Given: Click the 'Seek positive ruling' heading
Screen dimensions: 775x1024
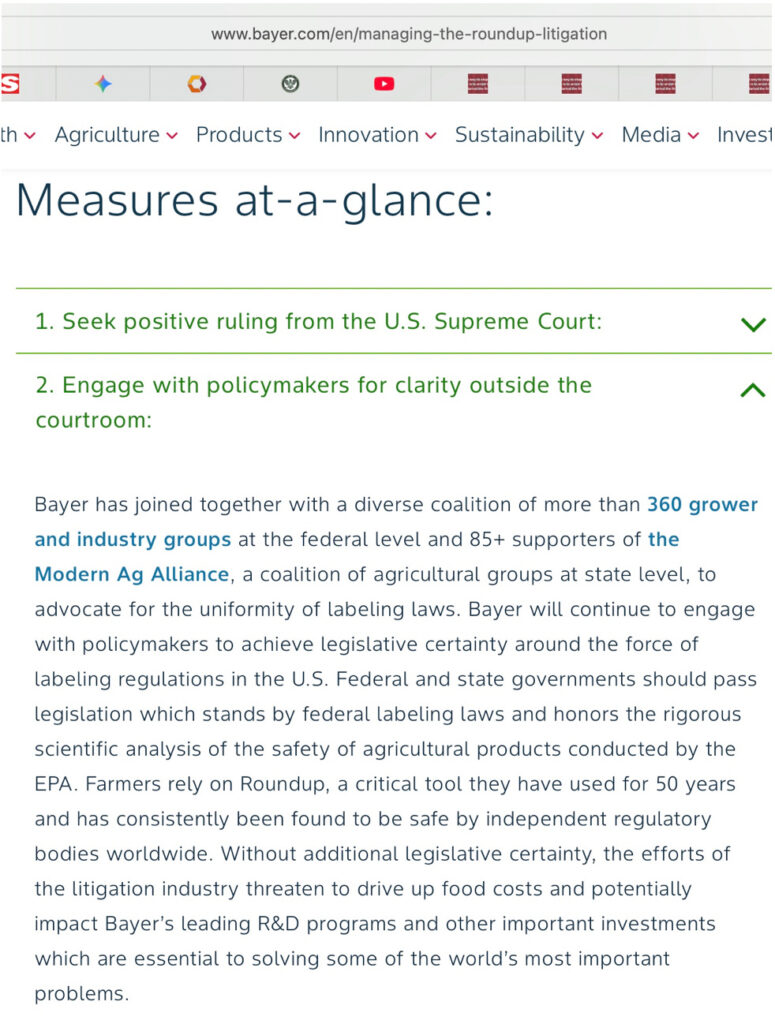Looking at the screenshot, I should (x=318, y=321).
